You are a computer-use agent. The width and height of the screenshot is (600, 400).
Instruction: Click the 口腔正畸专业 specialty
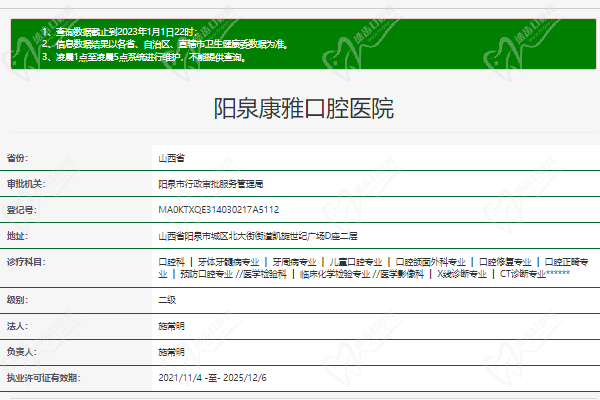[x=571, y=261]
